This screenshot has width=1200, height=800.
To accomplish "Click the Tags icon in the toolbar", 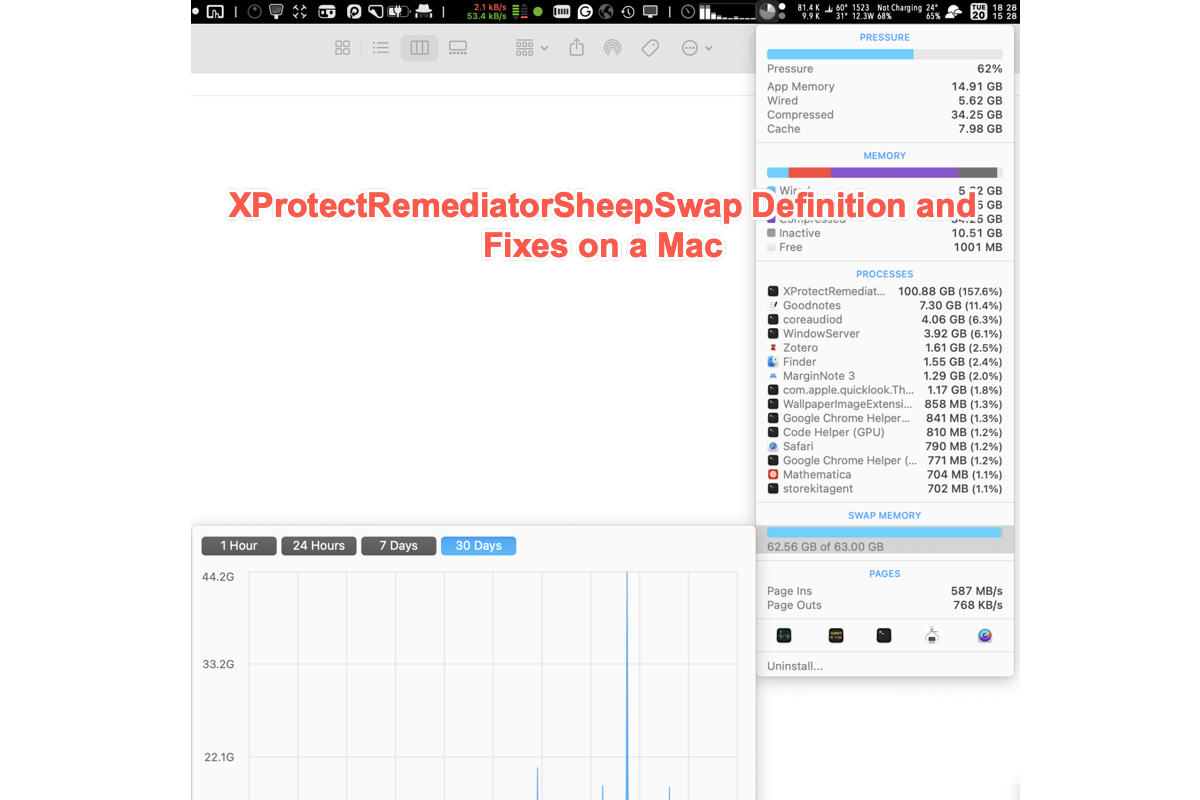I will (650, 47).
